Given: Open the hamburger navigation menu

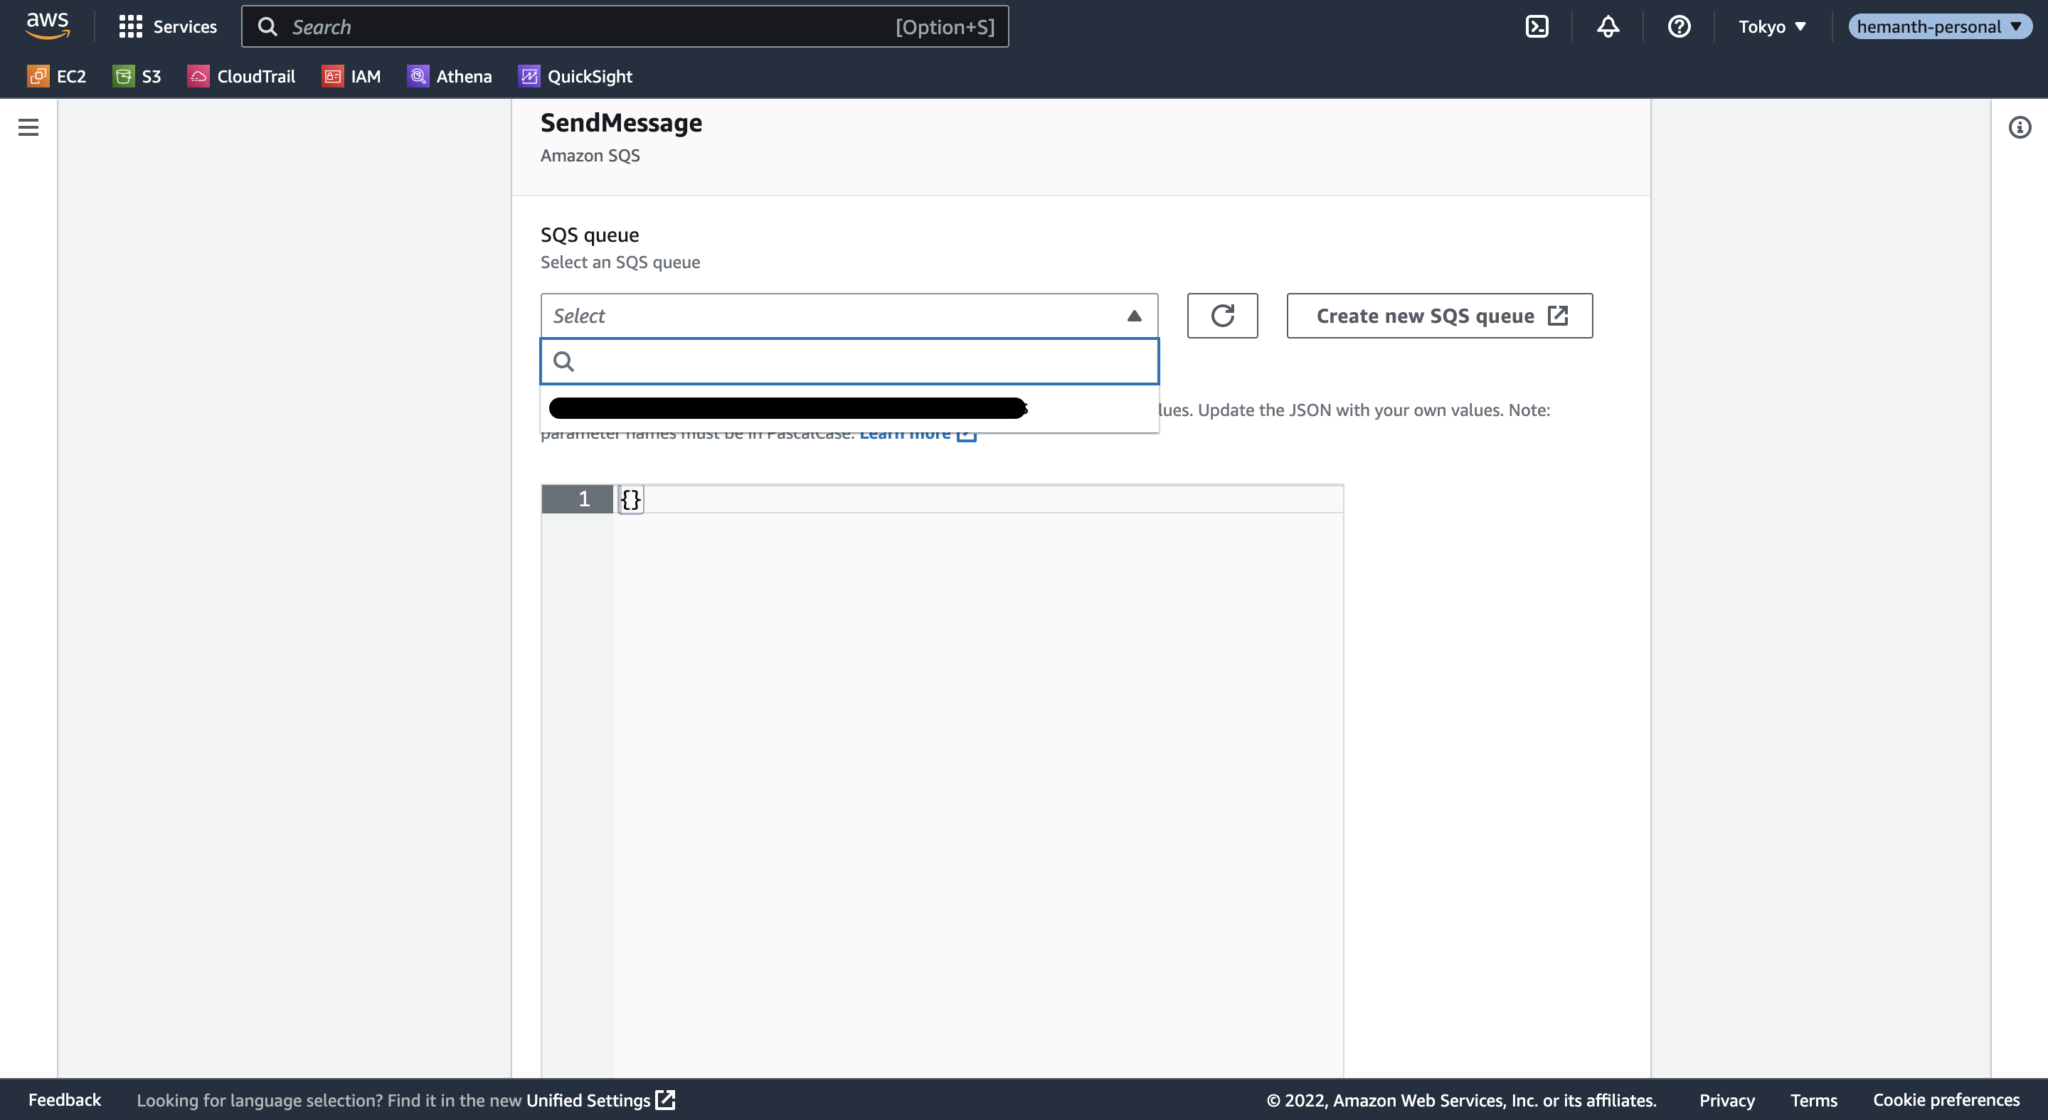Looking at the screenshot, I should coord(28,127).
